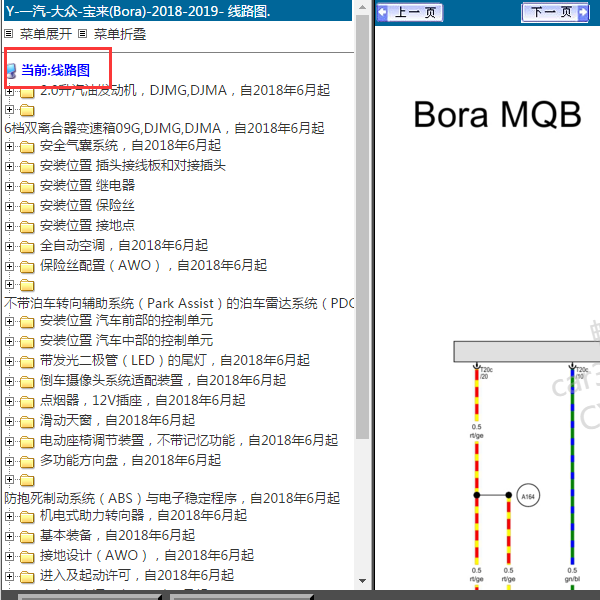This screenshot has width=600, height=600.
Task: Go to next page with 下一页 button
Action: click(555, 13)
